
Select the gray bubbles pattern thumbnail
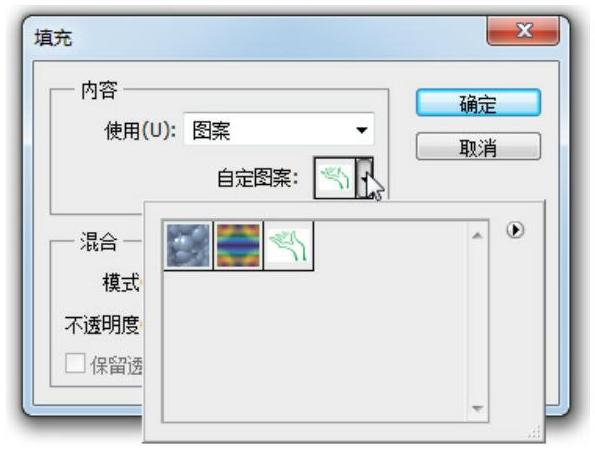click(x=188, y=246)
